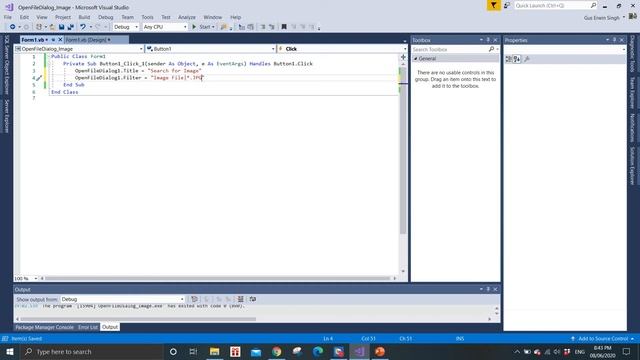This screenshot has width=640, height=360.
Task: Open the Properties object selector dropdown
Action: (x=565, y=49)
